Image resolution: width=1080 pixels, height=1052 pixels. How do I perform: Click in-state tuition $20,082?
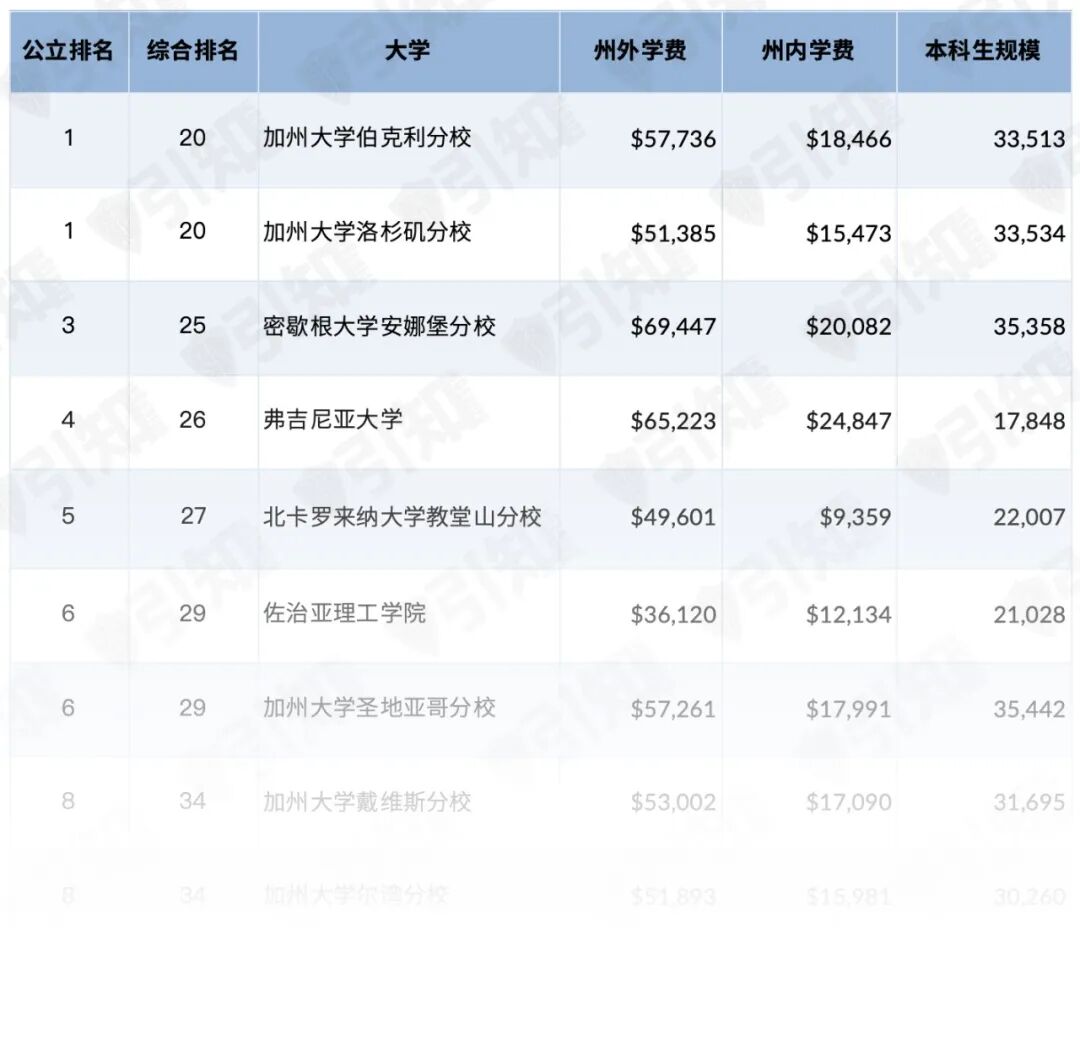[849, 327]
